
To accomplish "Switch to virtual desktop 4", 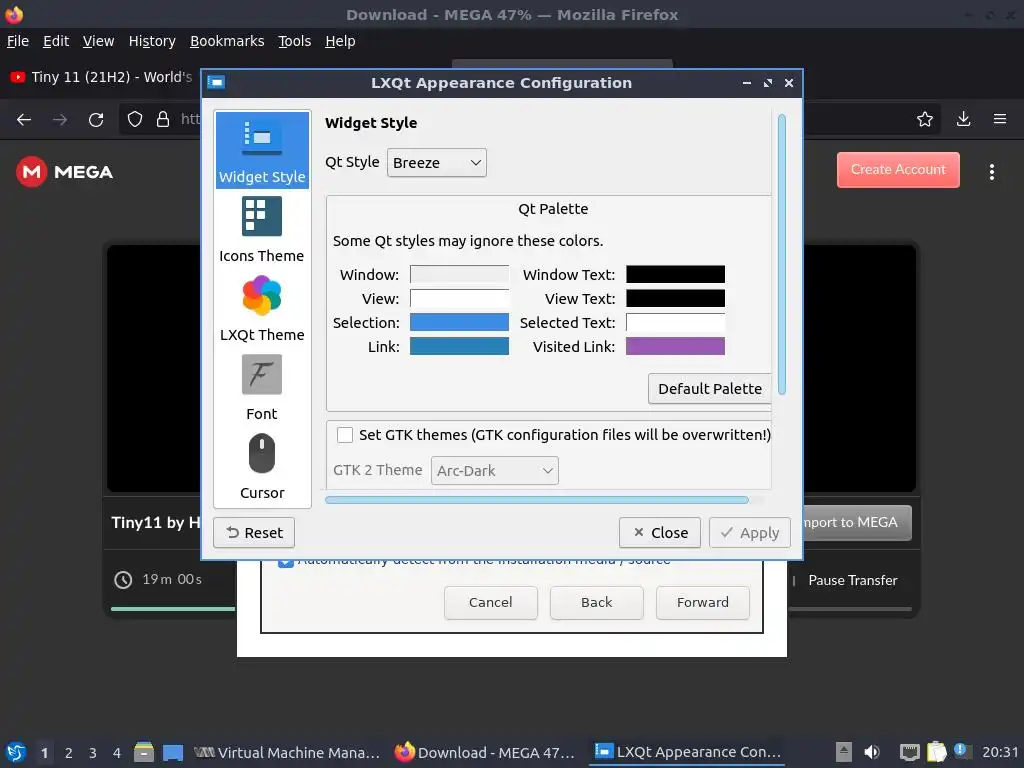I will pos(117,753).
